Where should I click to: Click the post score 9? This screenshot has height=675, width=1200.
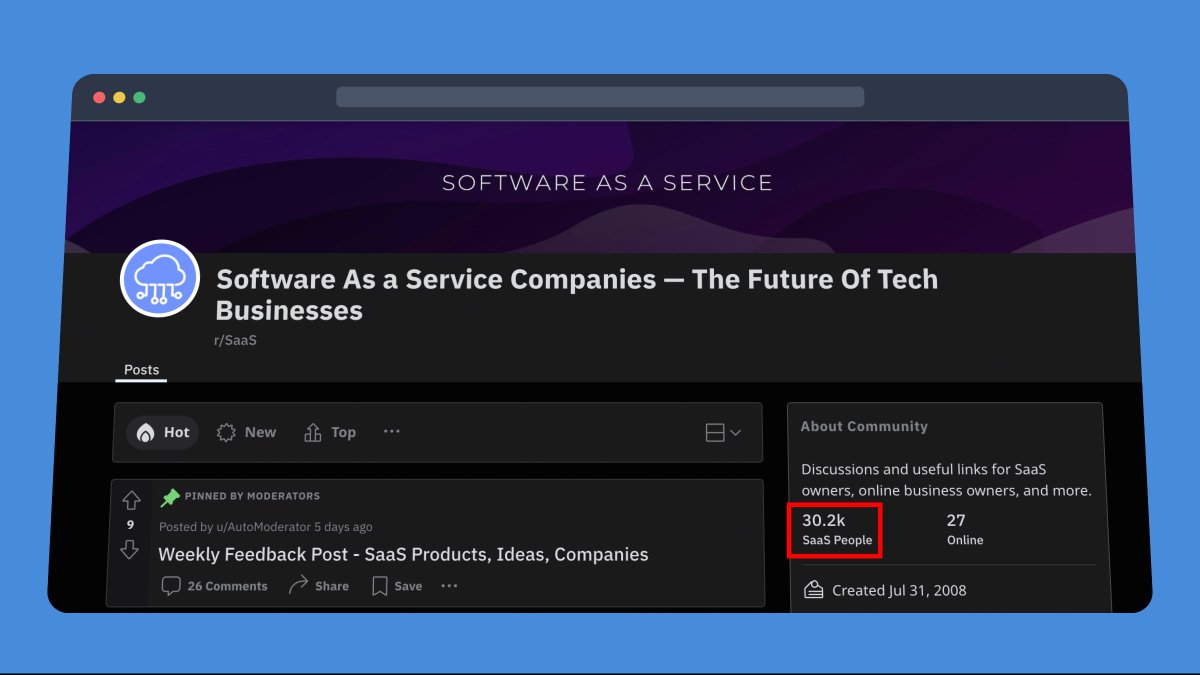coord(130,525)
